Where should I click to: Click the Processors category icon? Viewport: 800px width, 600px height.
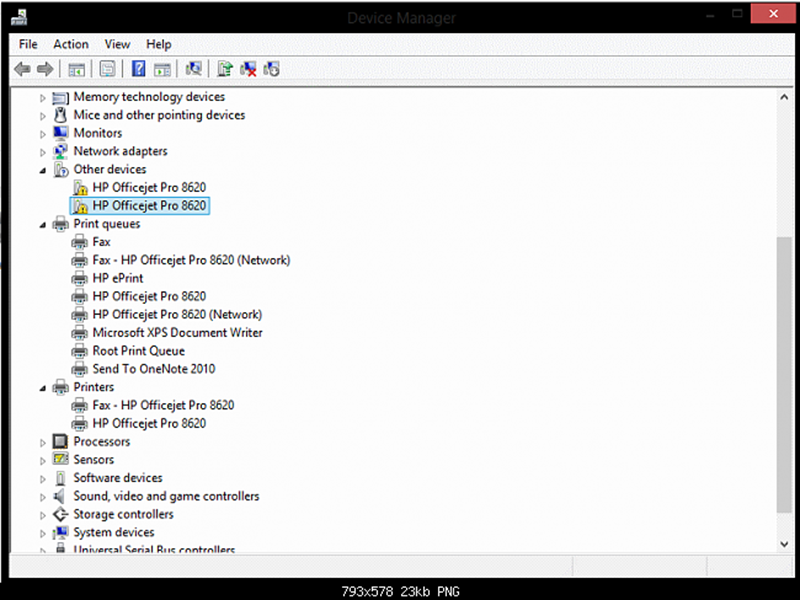click(x=61, y=441)
